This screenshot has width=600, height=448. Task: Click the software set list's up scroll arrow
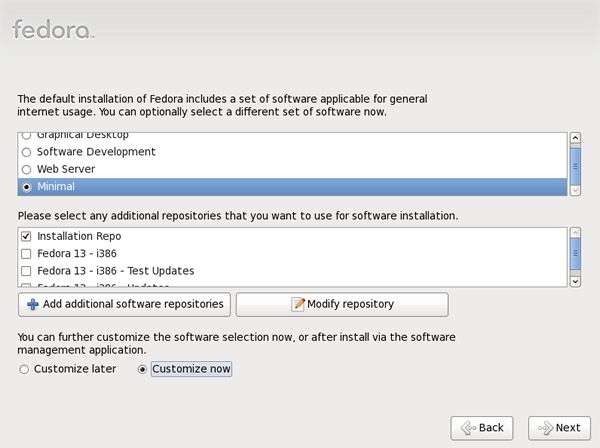pos(575,138)
